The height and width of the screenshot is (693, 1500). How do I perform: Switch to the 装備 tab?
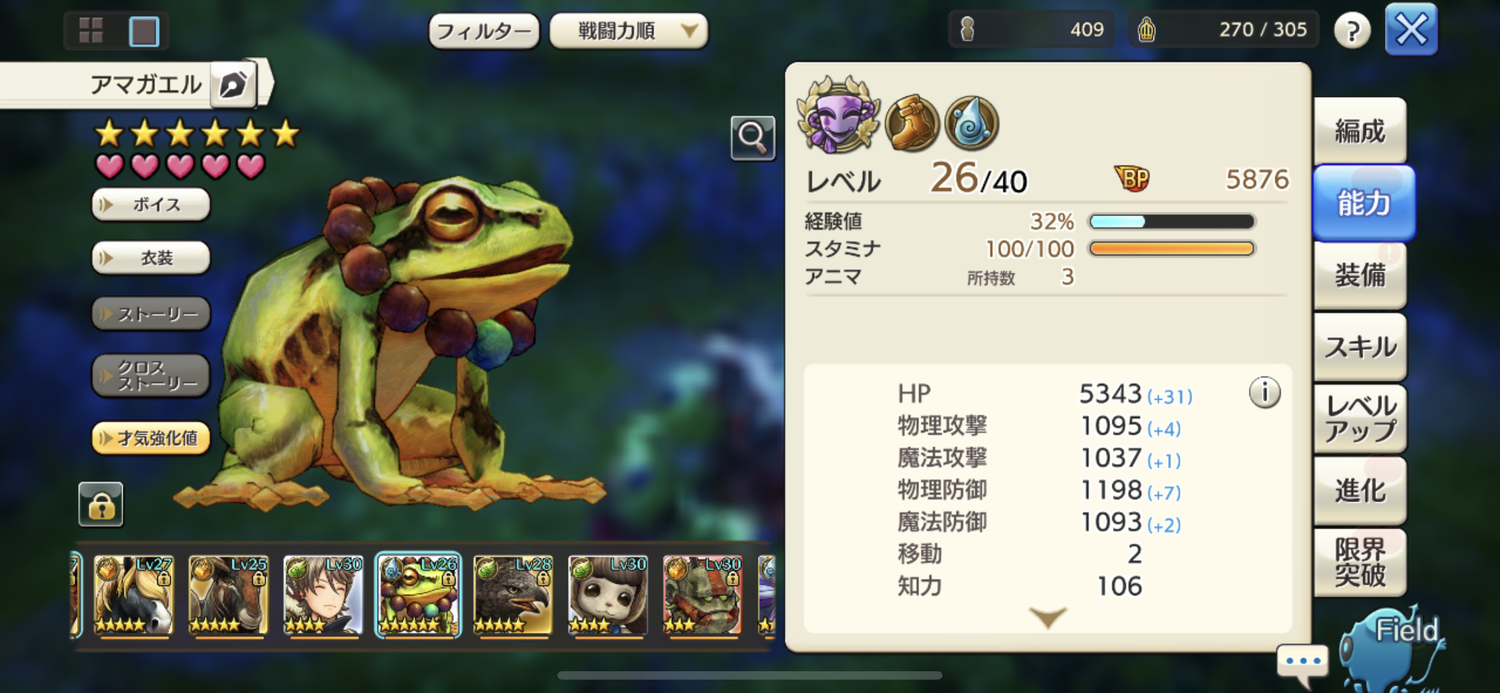[x=1360, y=275]
